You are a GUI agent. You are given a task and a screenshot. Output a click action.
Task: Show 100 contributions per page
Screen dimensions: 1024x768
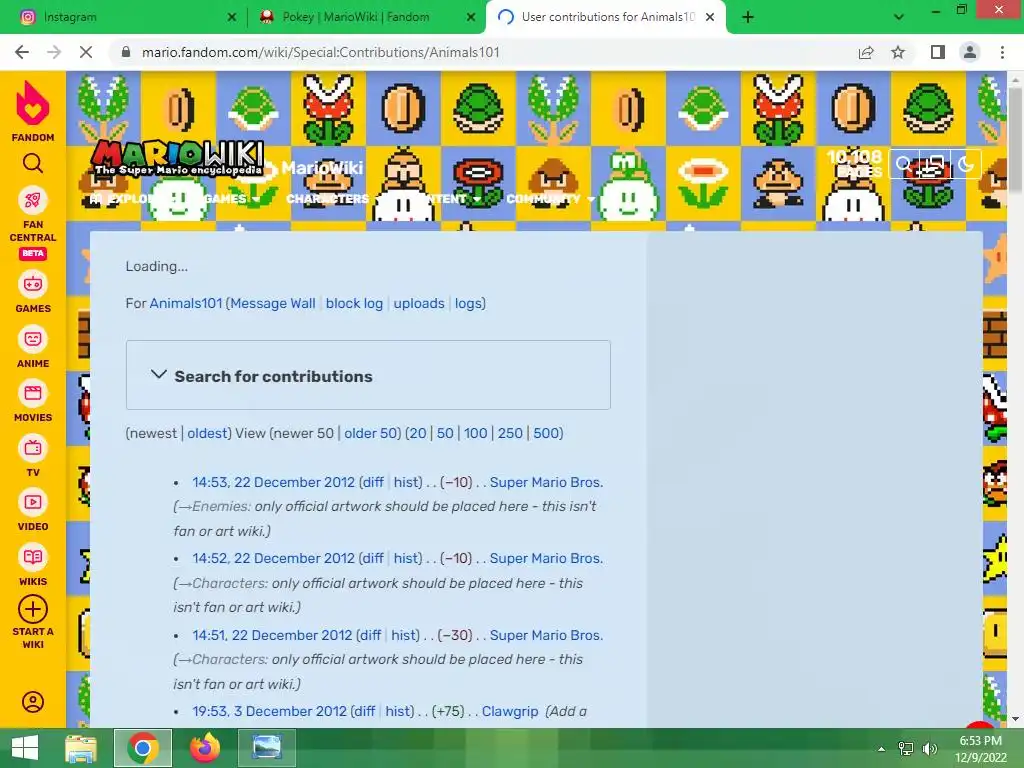point(476,433)
